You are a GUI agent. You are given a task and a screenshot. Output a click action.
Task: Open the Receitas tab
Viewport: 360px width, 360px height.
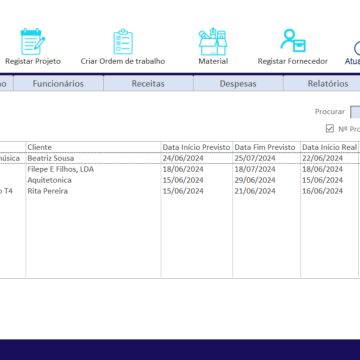click(148, 84)
